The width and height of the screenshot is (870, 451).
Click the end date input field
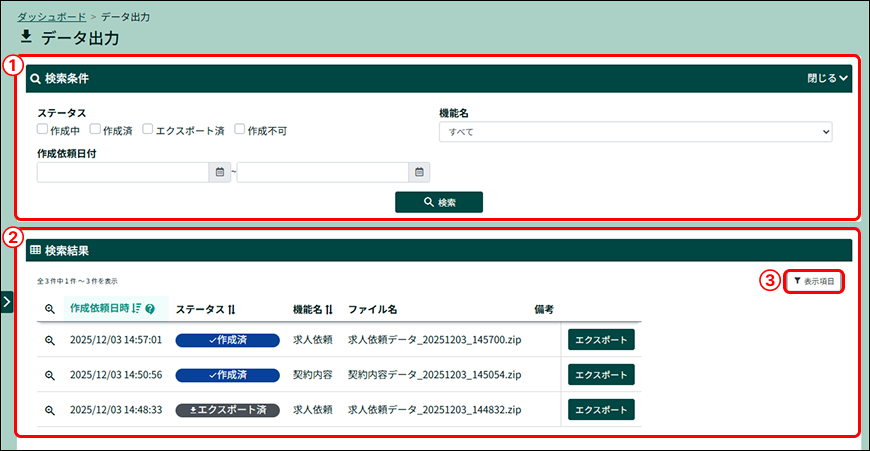323,173
